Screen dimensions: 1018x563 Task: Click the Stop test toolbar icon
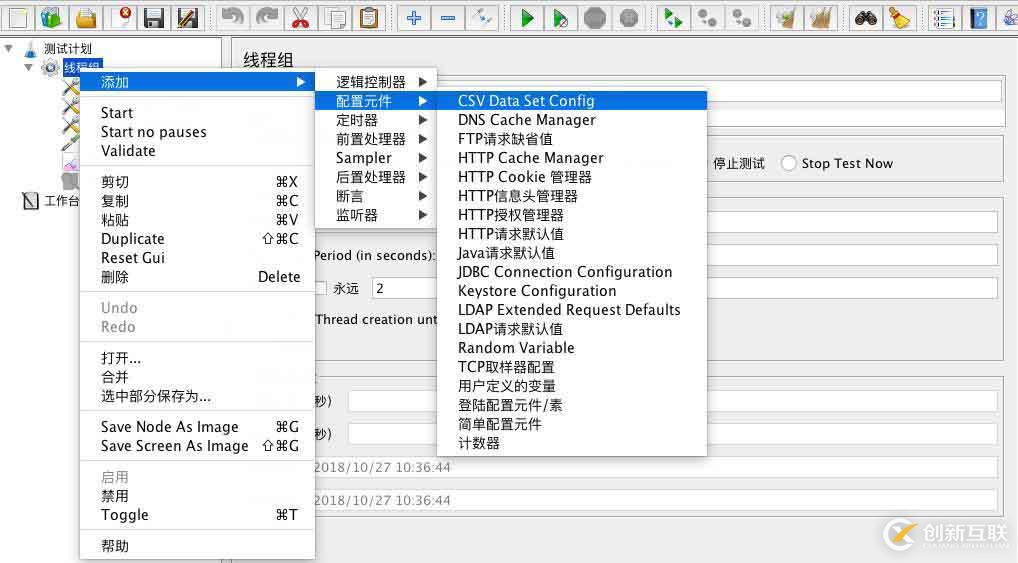595,18
